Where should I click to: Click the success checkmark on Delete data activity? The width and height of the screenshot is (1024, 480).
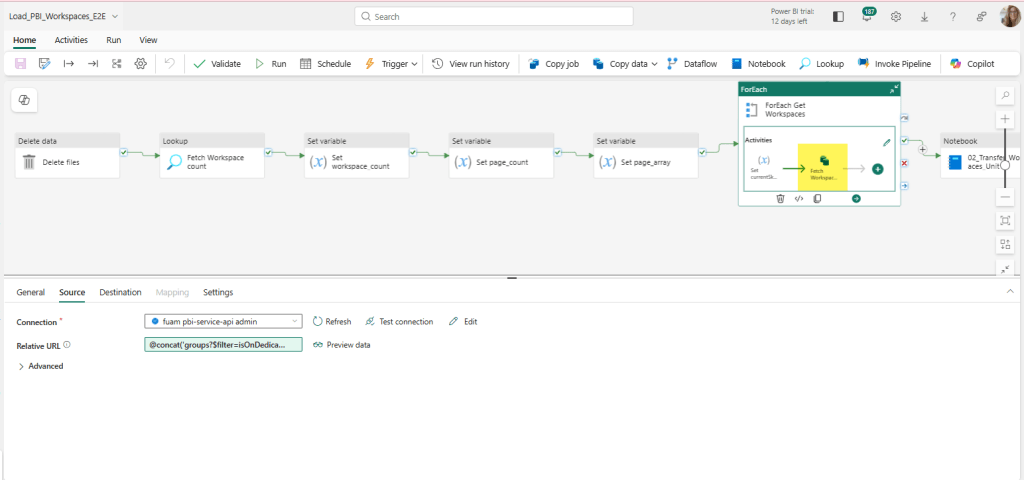(124, 153)
